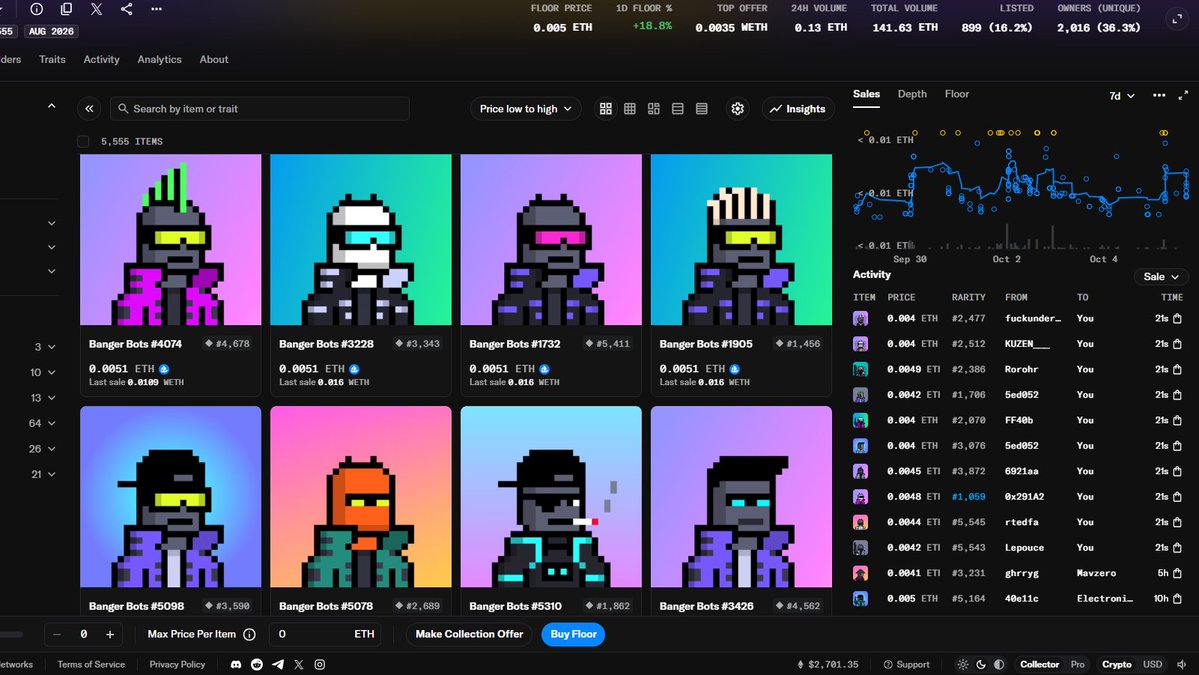The image size is (1199, 675).
Task: Click the Insights button
Action: [798, 109]
